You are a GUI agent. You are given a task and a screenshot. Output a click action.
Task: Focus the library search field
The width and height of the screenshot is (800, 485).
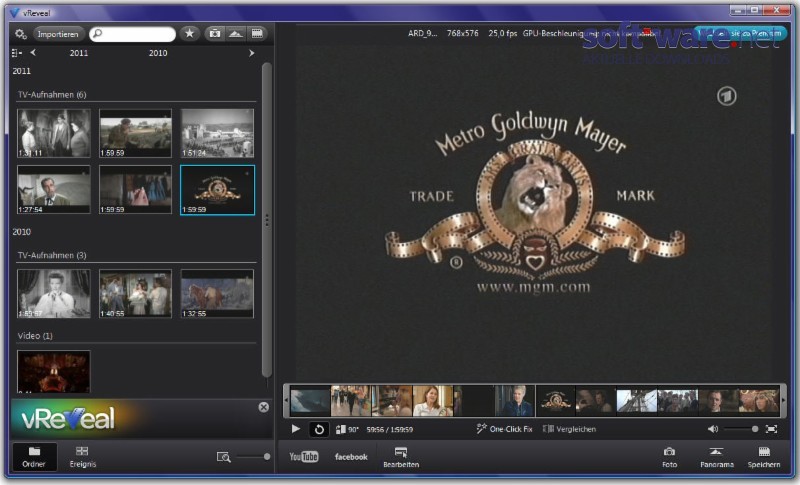(x=132, y=34)
